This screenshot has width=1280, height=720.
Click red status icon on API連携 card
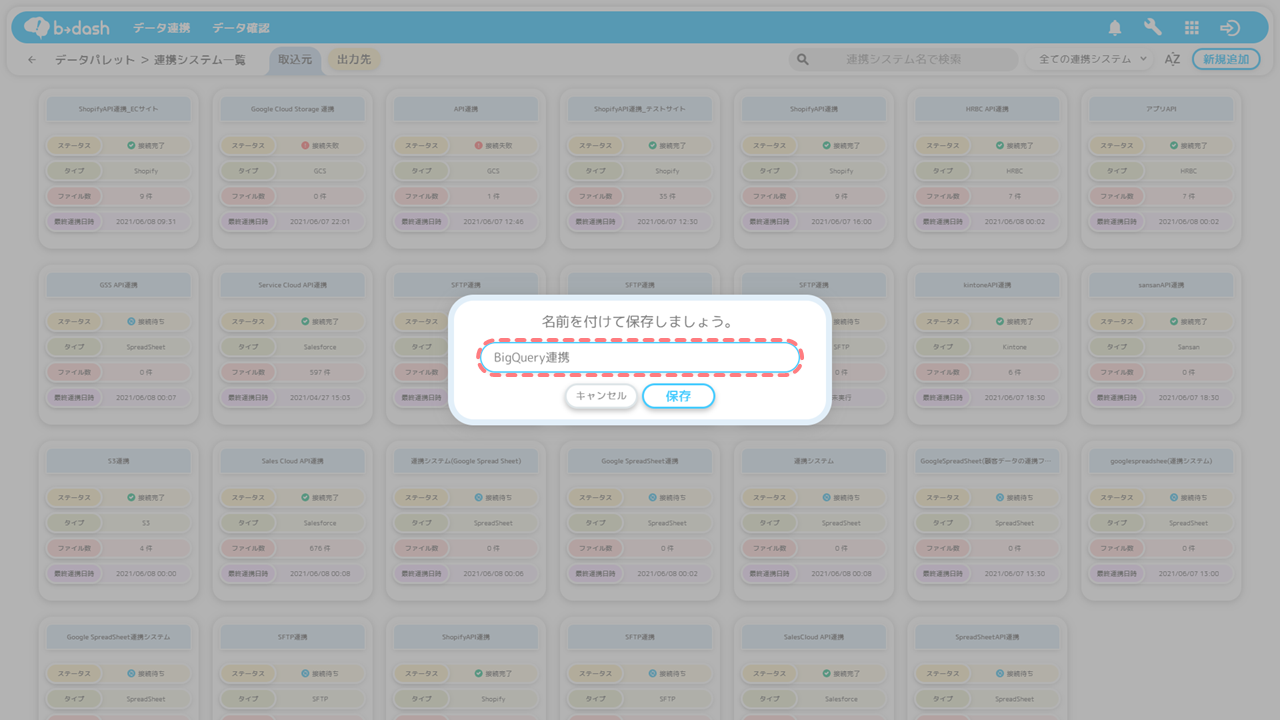tap(478, 146)
